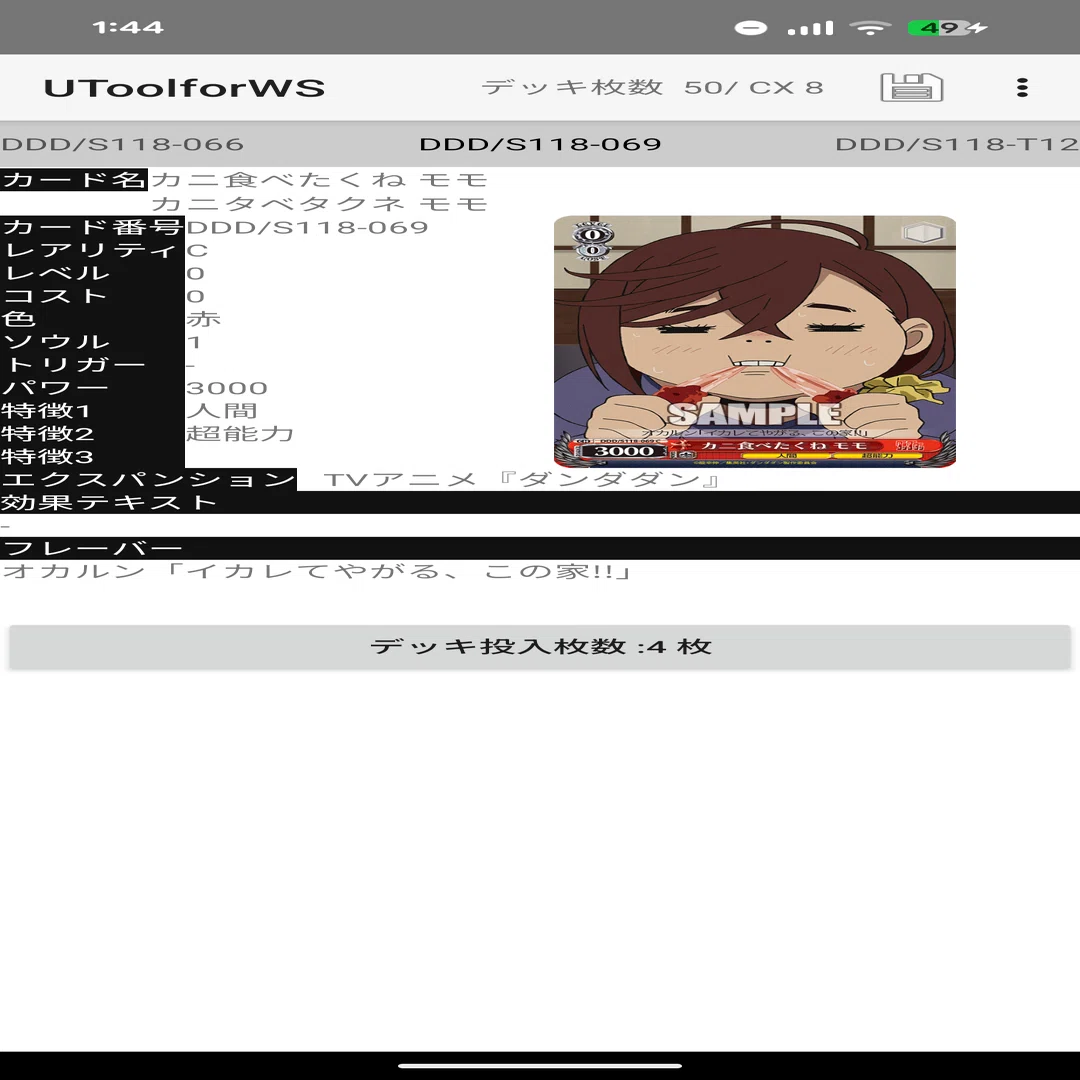Screen dimensions: 1080x1080
Task: Select the DDD/S118-069 tab
Action: [x=540, y=144]
